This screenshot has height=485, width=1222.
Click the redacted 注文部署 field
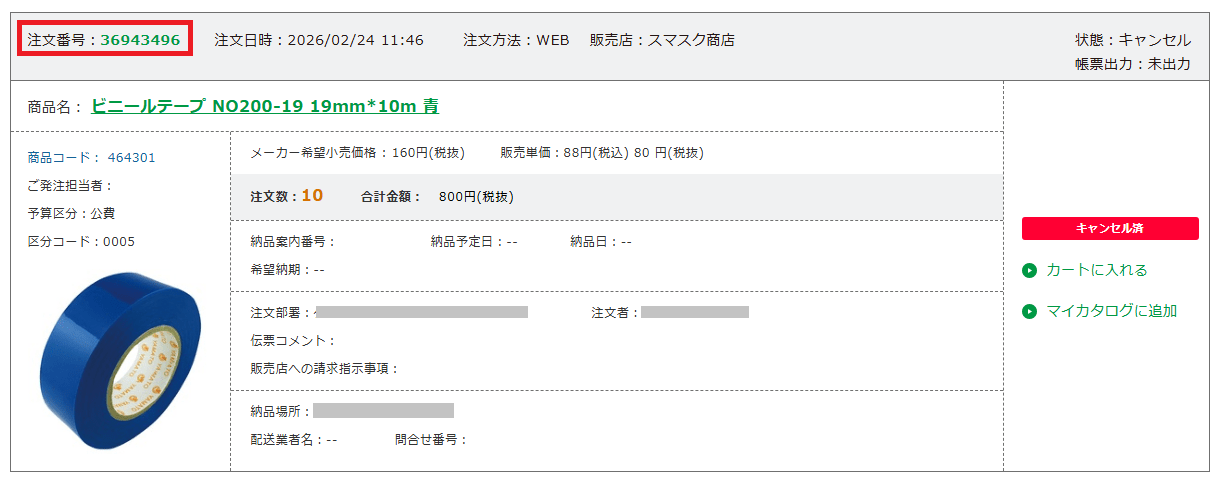point(421,312)
